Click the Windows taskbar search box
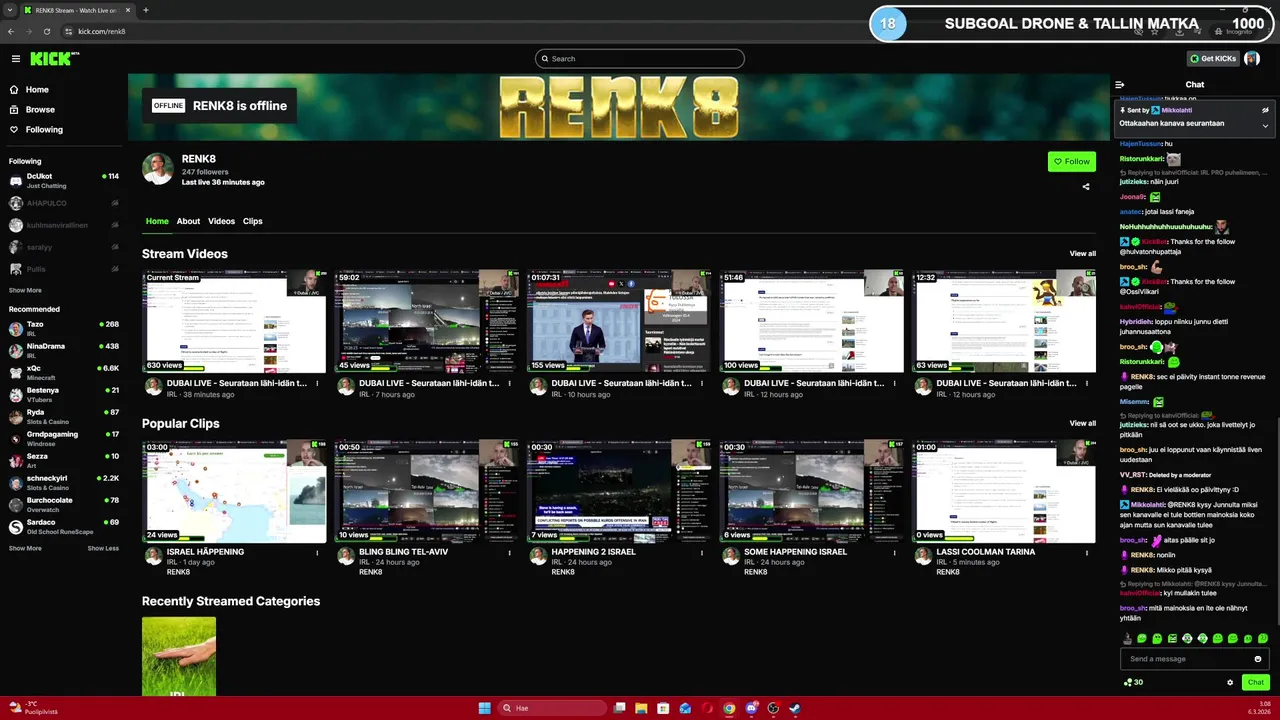This screenshot has width=1280, height=720. pos(552,708)
